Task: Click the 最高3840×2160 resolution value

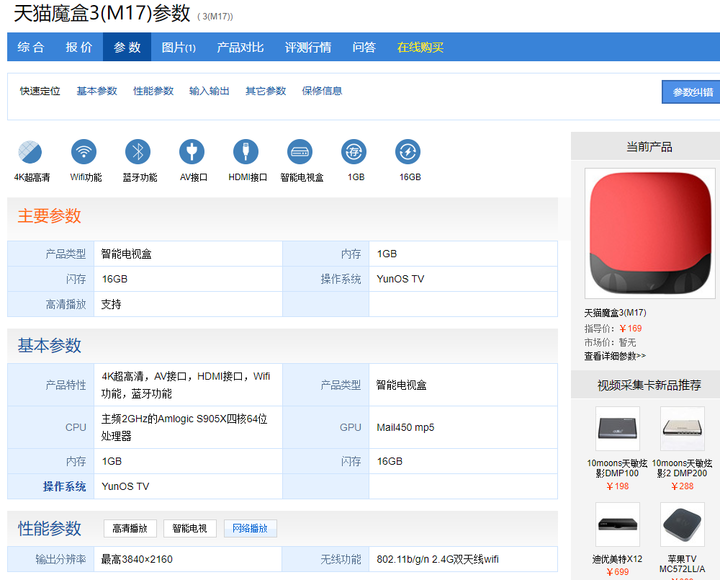Action: pos(137,559)
